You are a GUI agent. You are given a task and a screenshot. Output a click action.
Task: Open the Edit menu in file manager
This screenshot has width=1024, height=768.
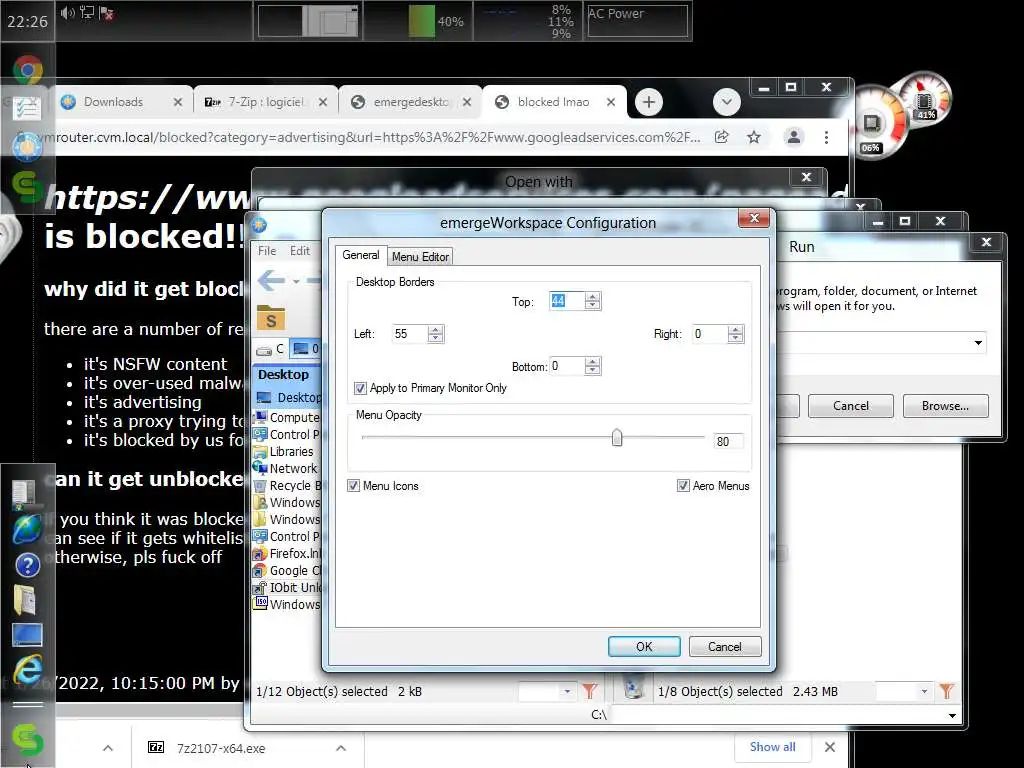pyautogui.click(x=300, y=251)
